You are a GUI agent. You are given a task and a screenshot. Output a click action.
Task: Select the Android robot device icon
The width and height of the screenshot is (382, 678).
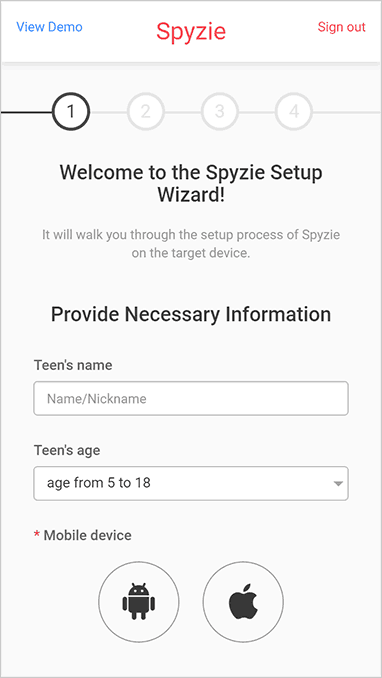point(138,602)
